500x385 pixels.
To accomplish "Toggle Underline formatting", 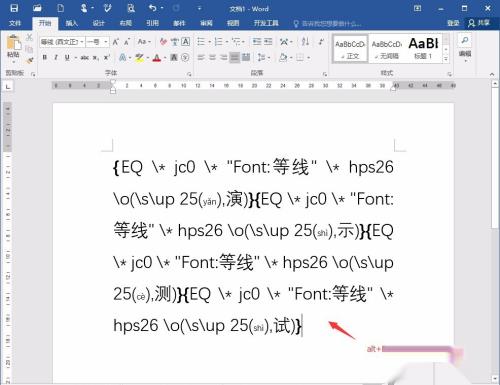I will pos(67,58).
